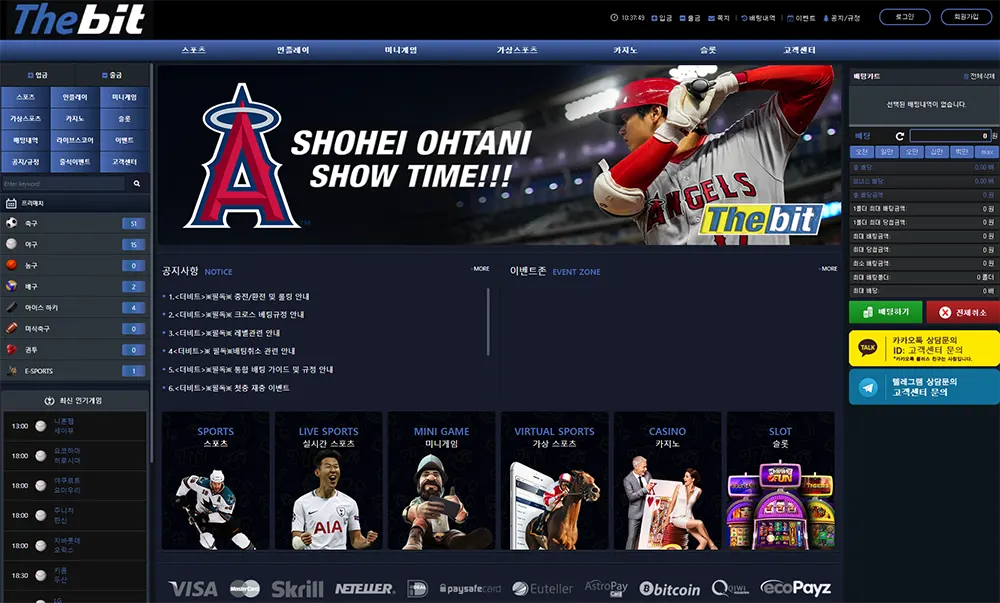Screen dimensions: 1000x603
Task: Click the notice list vertical scrollbar
Action: tap(488, 321)
